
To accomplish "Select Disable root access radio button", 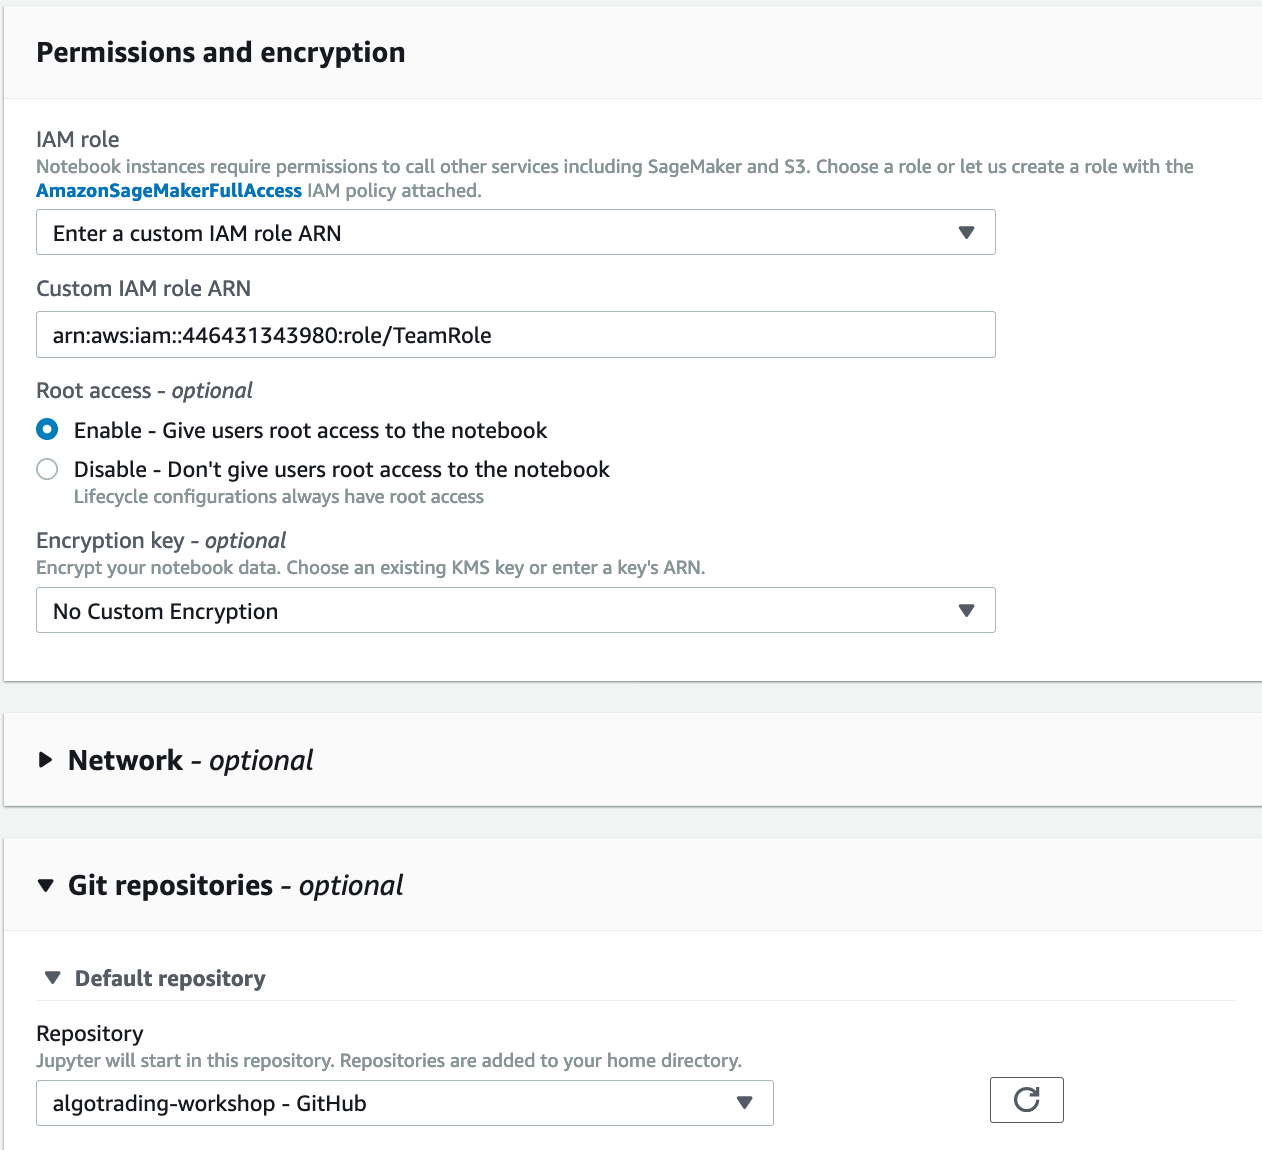I will pos(47,469).
